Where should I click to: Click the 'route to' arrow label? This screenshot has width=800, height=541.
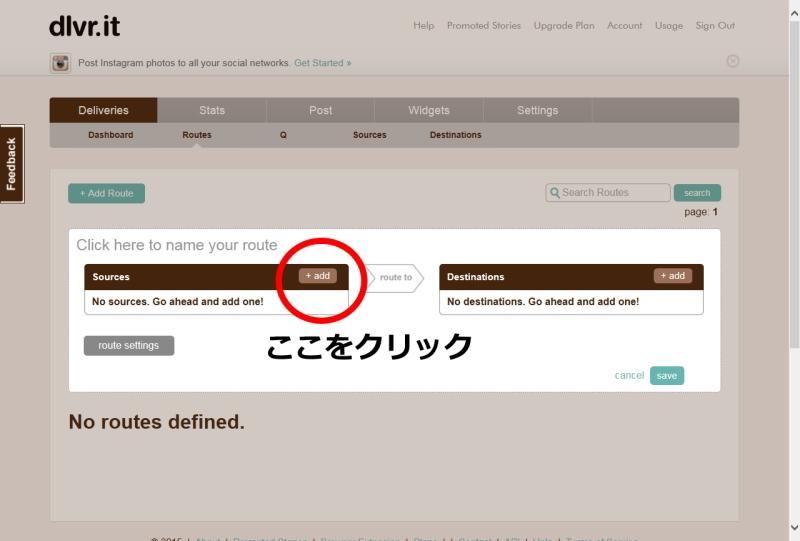tap(395, 278)
